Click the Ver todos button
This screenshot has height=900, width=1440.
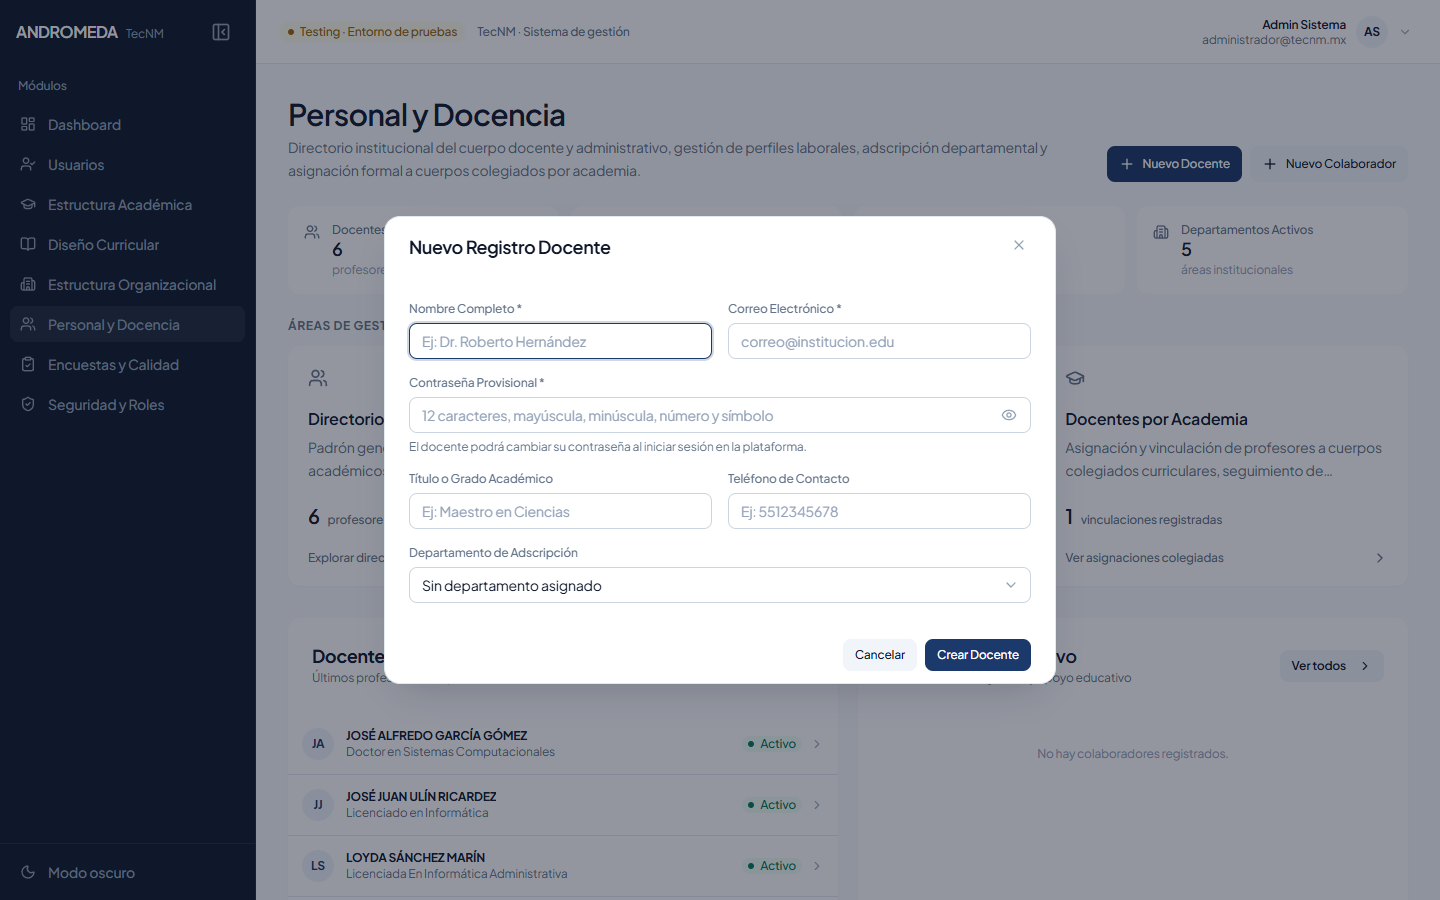(x=1331, y=666)
